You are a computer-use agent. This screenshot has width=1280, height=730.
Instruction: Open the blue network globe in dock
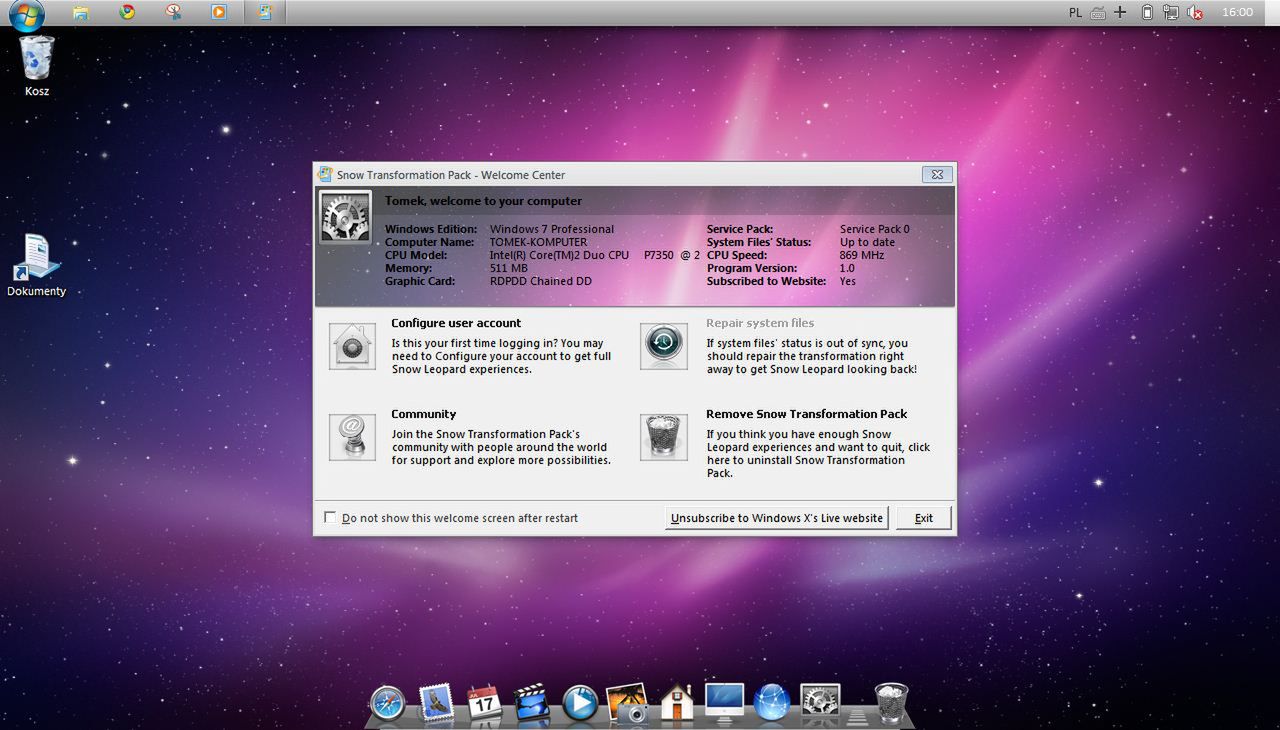coord(772,703)
